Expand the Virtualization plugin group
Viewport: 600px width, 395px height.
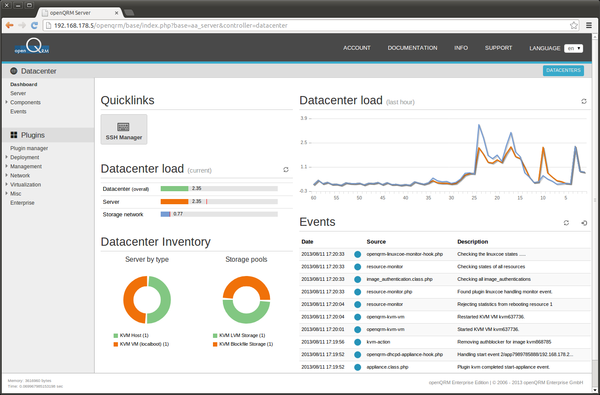[7, 184]
